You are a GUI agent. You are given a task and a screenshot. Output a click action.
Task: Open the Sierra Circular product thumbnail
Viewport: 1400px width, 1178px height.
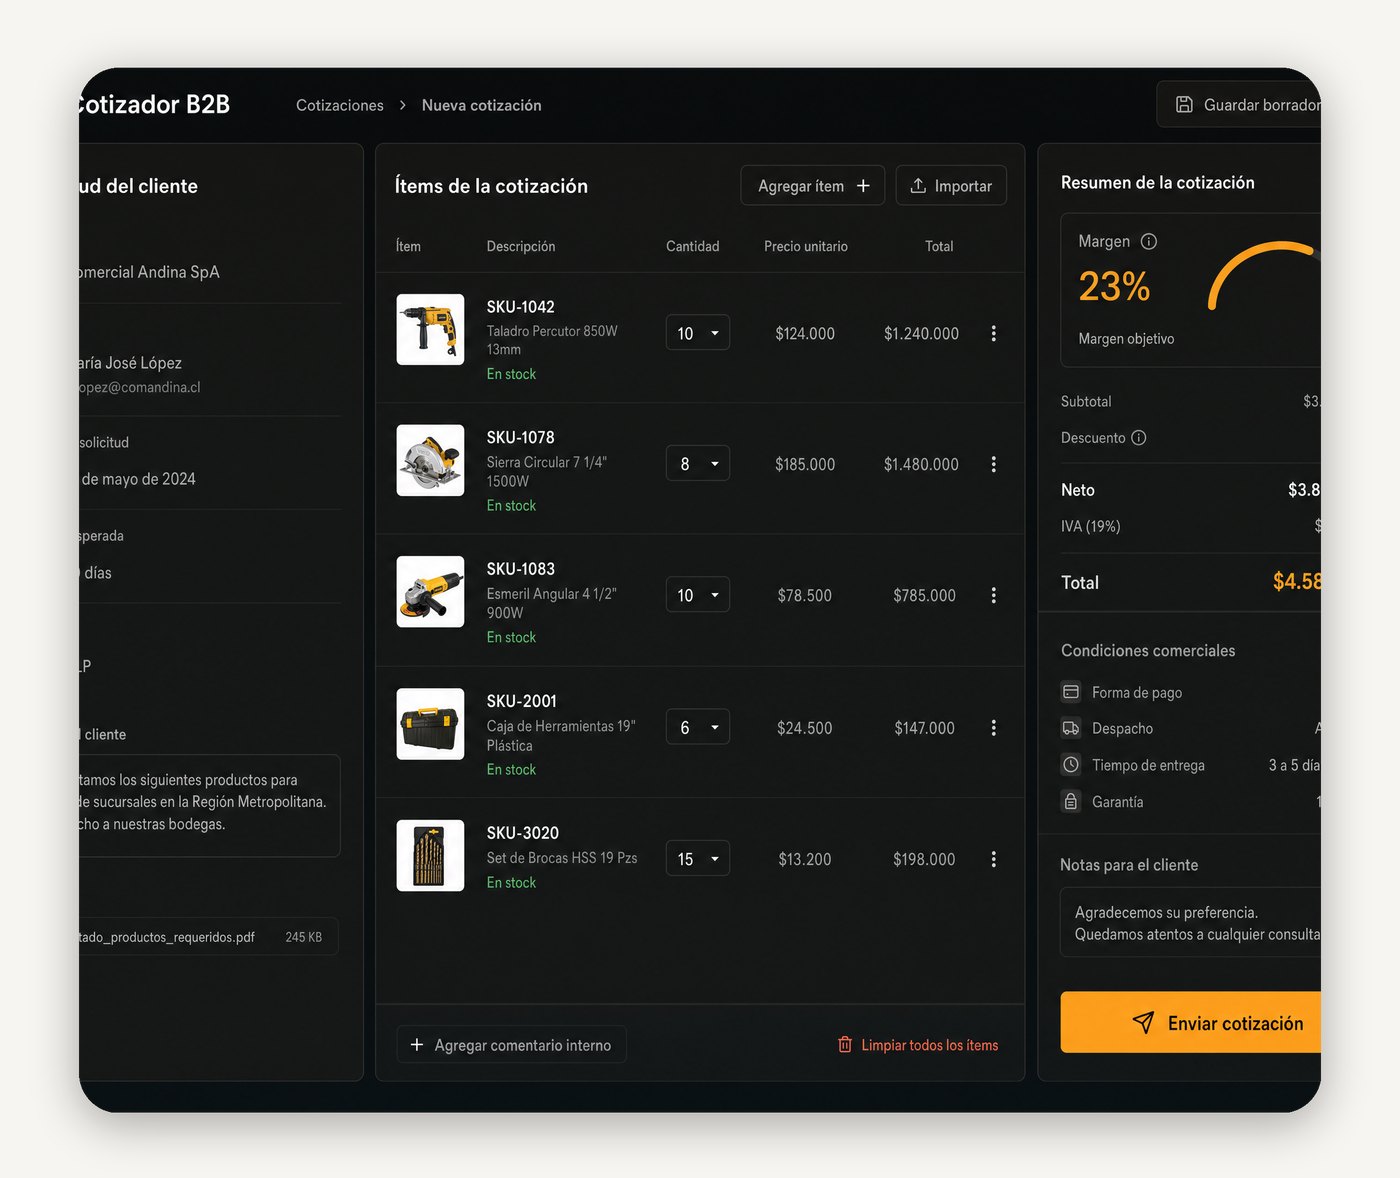[430, 460]
